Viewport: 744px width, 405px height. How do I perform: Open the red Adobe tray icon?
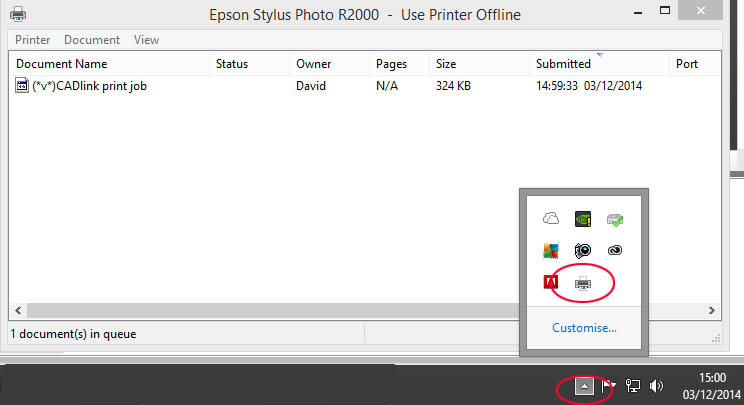(551, 282)
